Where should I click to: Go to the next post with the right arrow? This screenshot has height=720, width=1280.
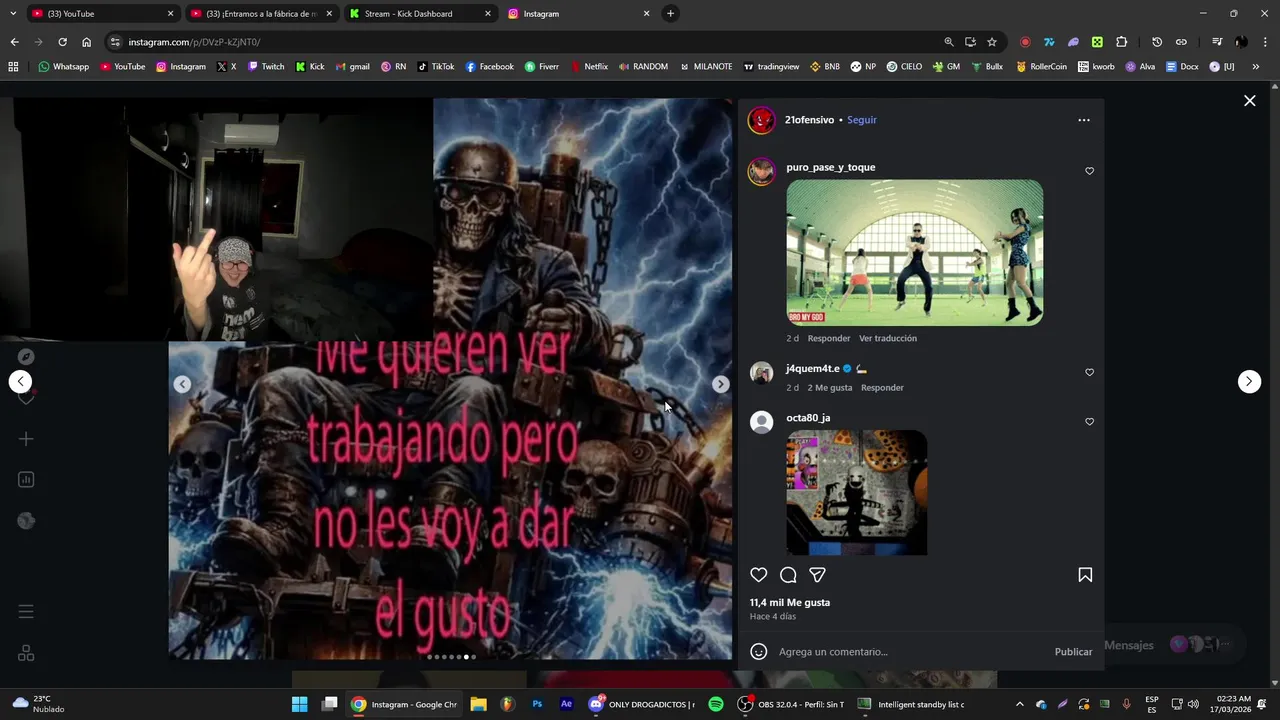[x=1249, y=381]
